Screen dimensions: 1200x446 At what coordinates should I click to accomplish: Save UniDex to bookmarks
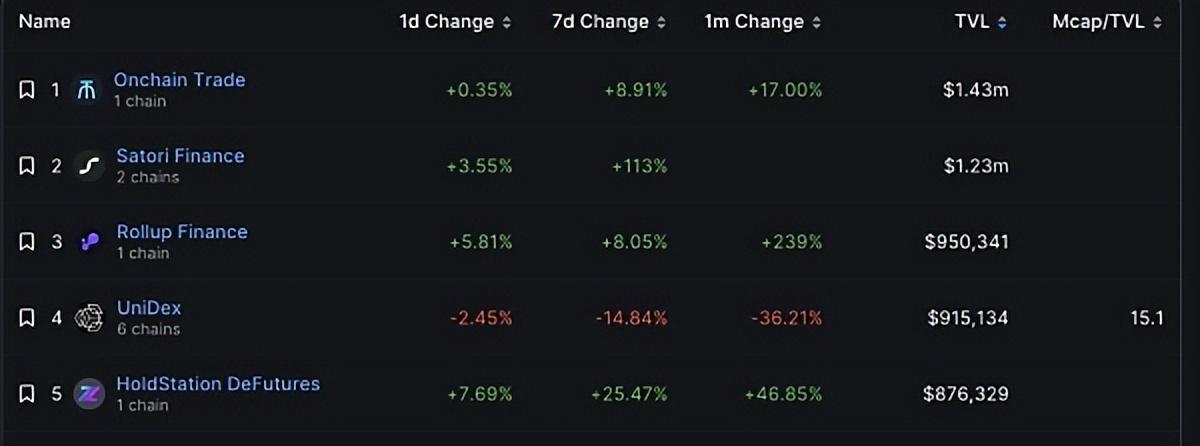(27, 318)
